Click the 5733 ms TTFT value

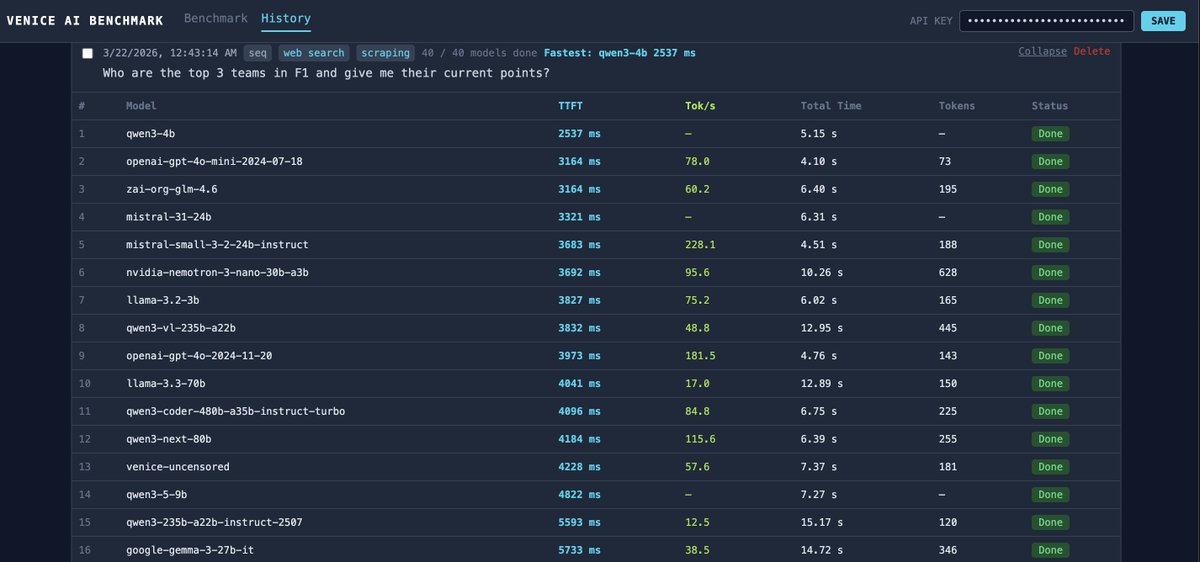(x=580, y=550)
